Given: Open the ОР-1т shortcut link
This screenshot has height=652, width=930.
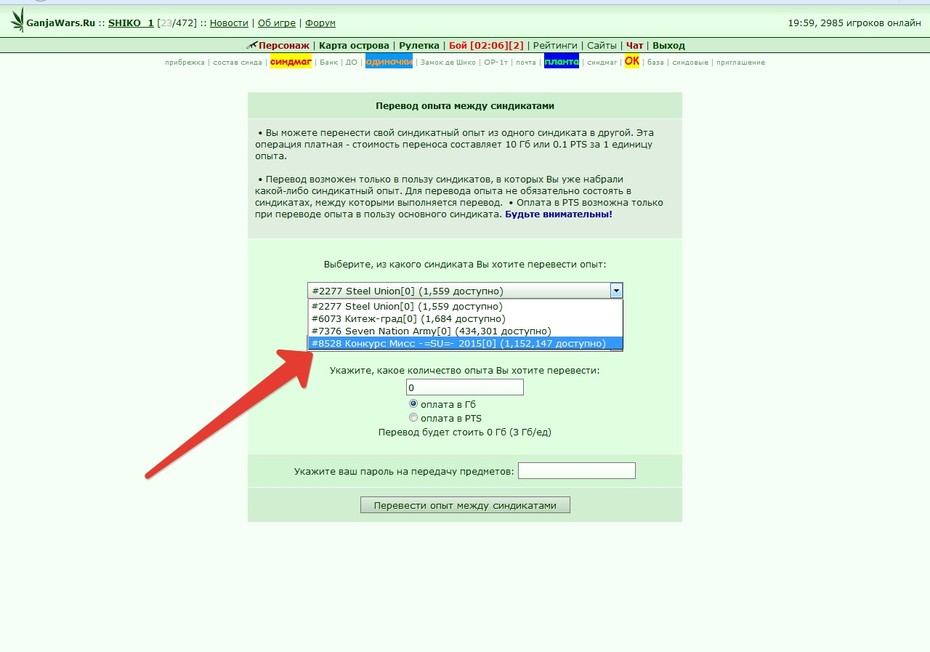Looking at the screenshot, I should [495, 62].
